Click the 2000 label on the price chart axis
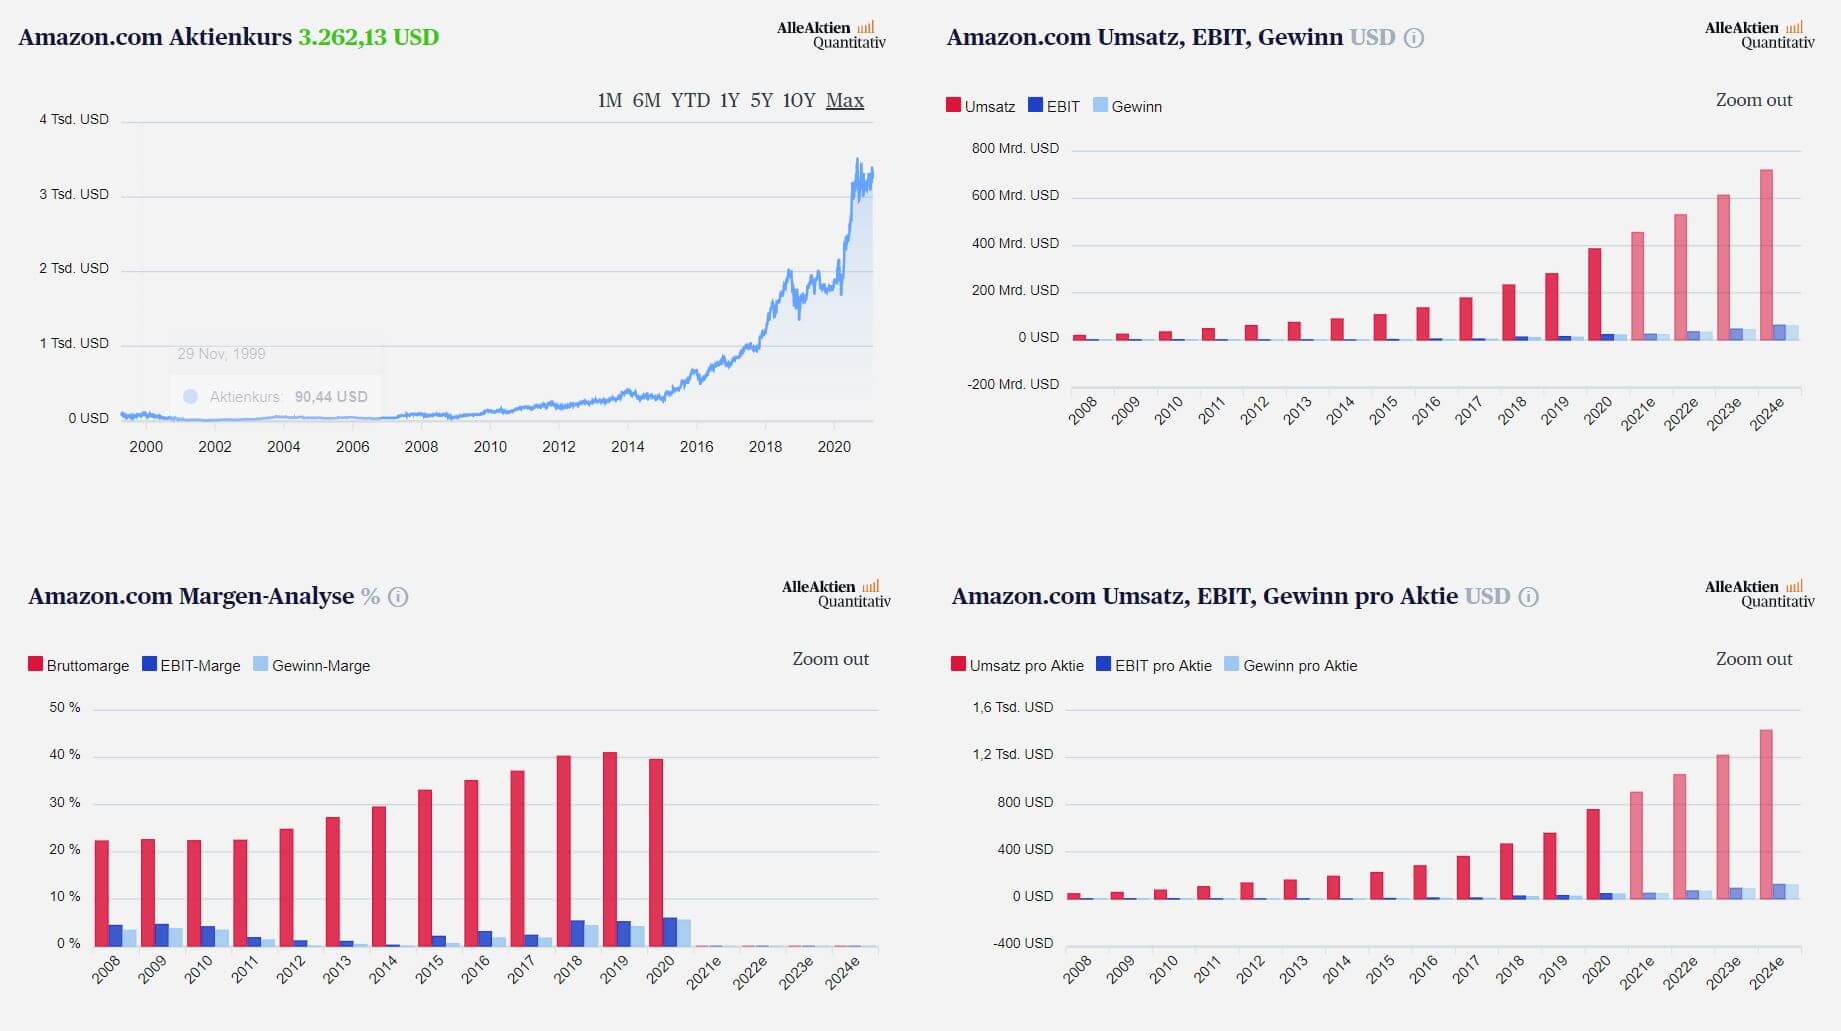 (x=146, y=447)
